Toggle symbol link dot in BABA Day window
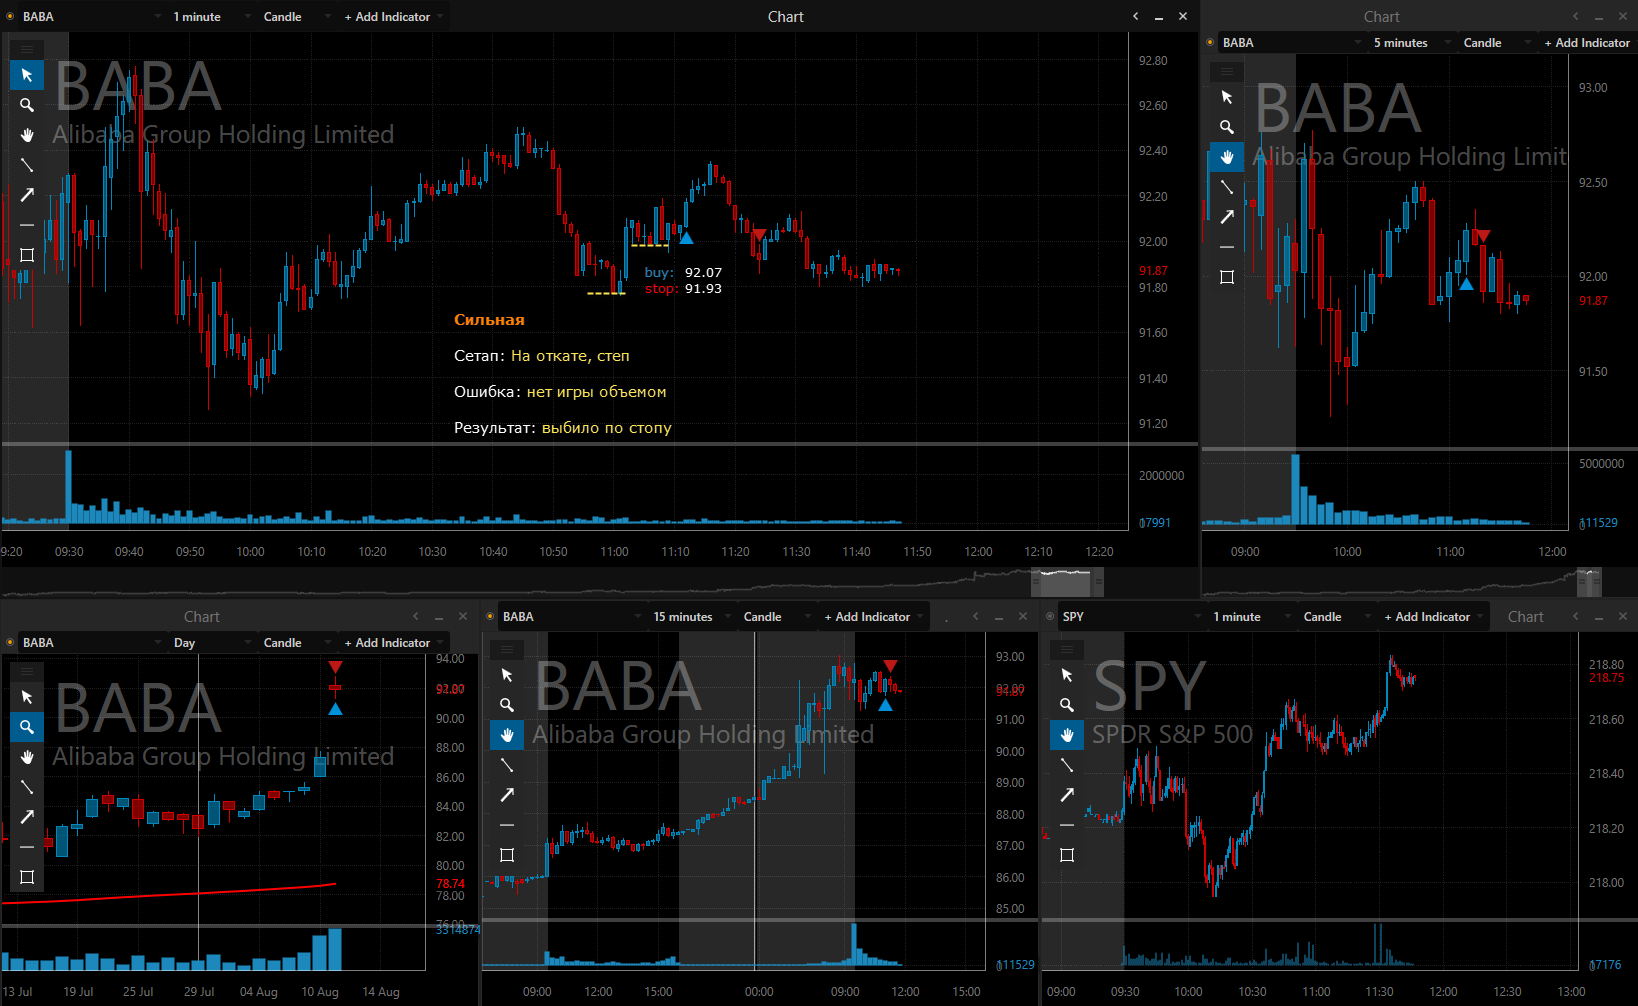 tap(10, 643)
